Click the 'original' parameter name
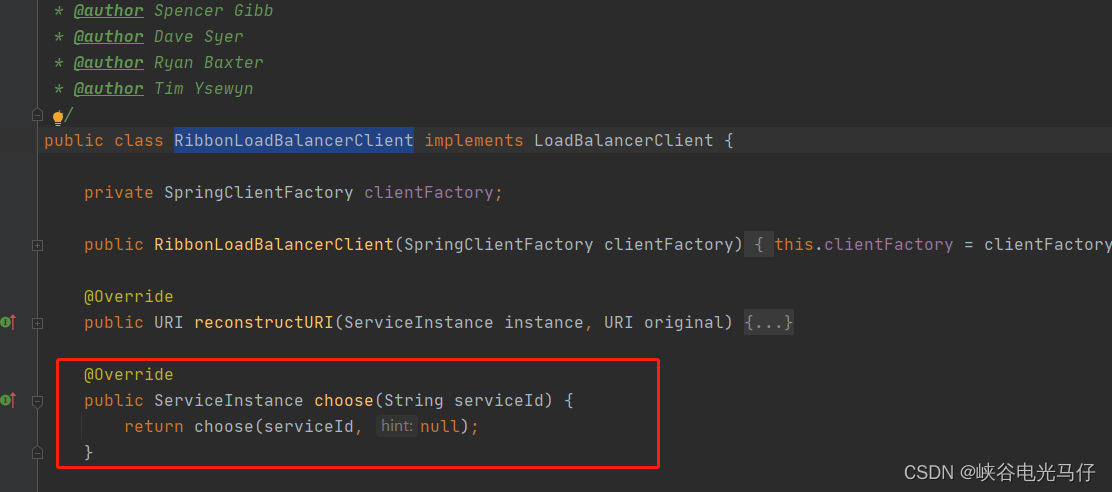 pos(684,323)
